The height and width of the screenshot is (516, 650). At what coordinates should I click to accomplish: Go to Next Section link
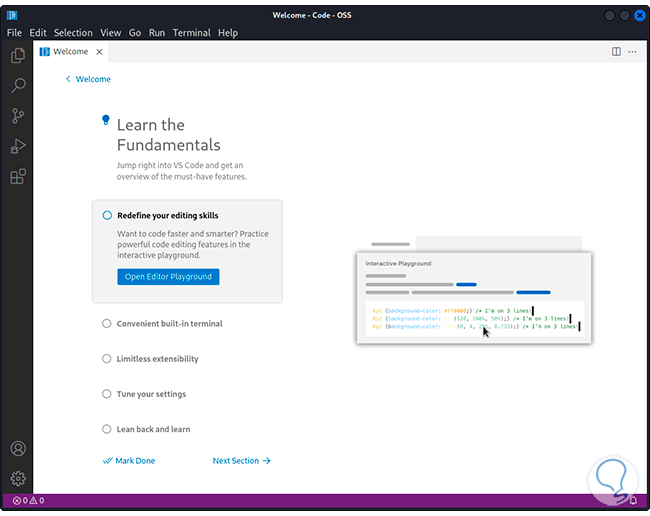click(241, 461)
